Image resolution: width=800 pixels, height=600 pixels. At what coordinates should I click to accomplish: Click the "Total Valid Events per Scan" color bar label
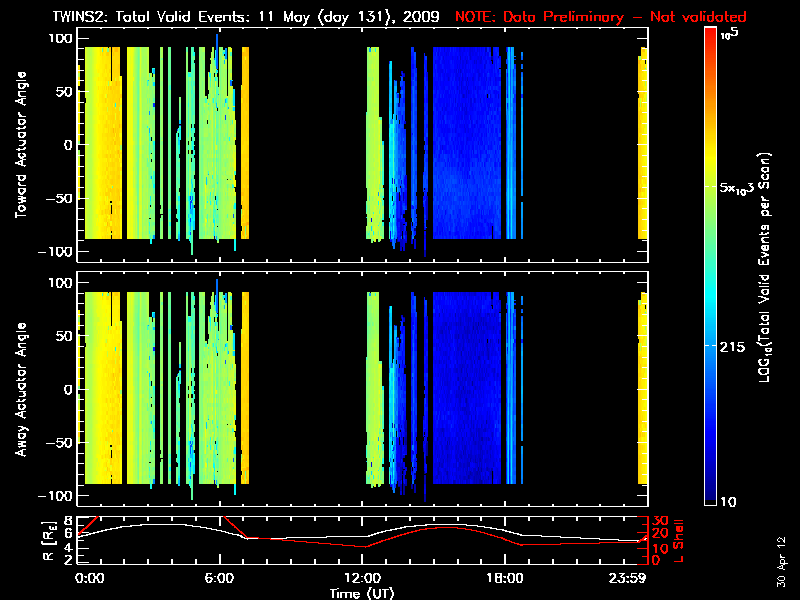click(x=766, y=270)
